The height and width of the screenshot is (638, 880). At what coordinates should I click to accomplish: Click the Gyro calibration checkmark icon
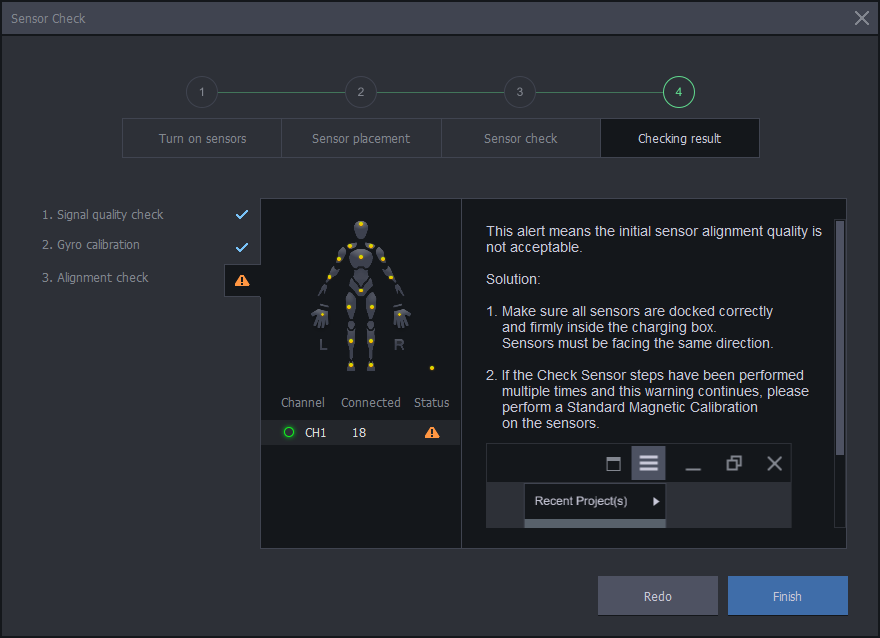coord(242,247)
